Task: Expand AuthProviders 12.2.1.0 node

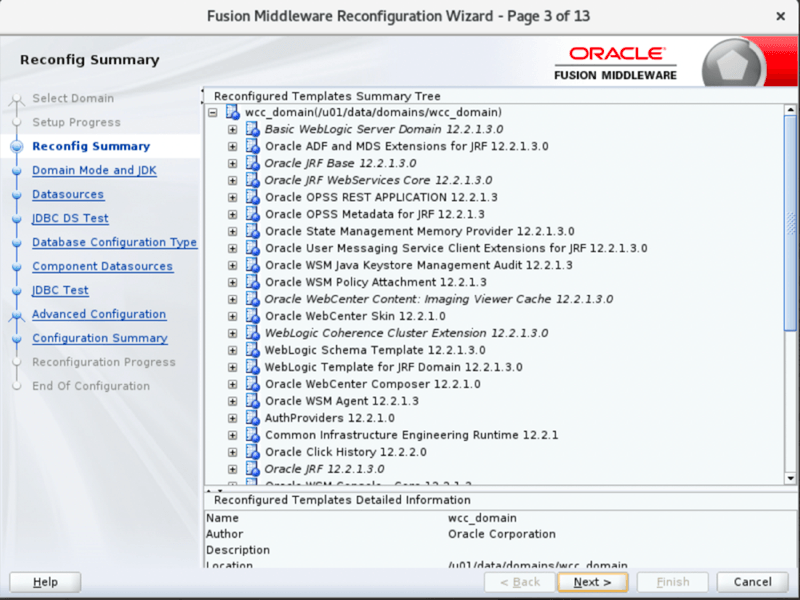Action: (x=233, y=418)
